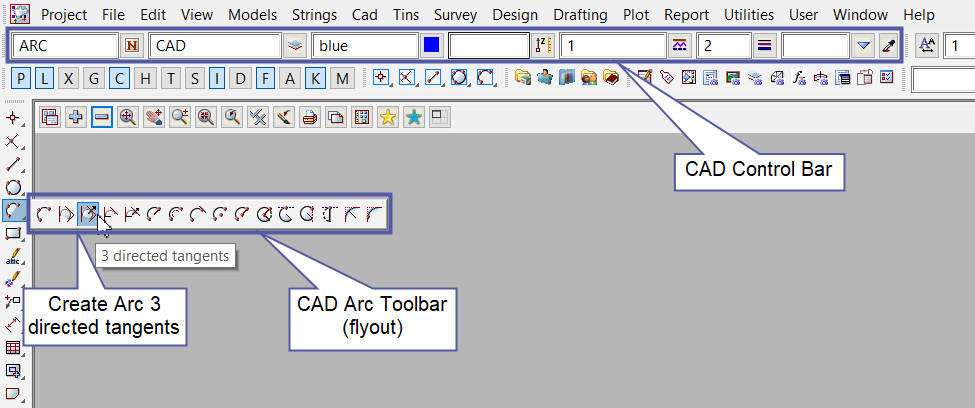
Task: Toggle the H snap button
Action: click(145, 78)
